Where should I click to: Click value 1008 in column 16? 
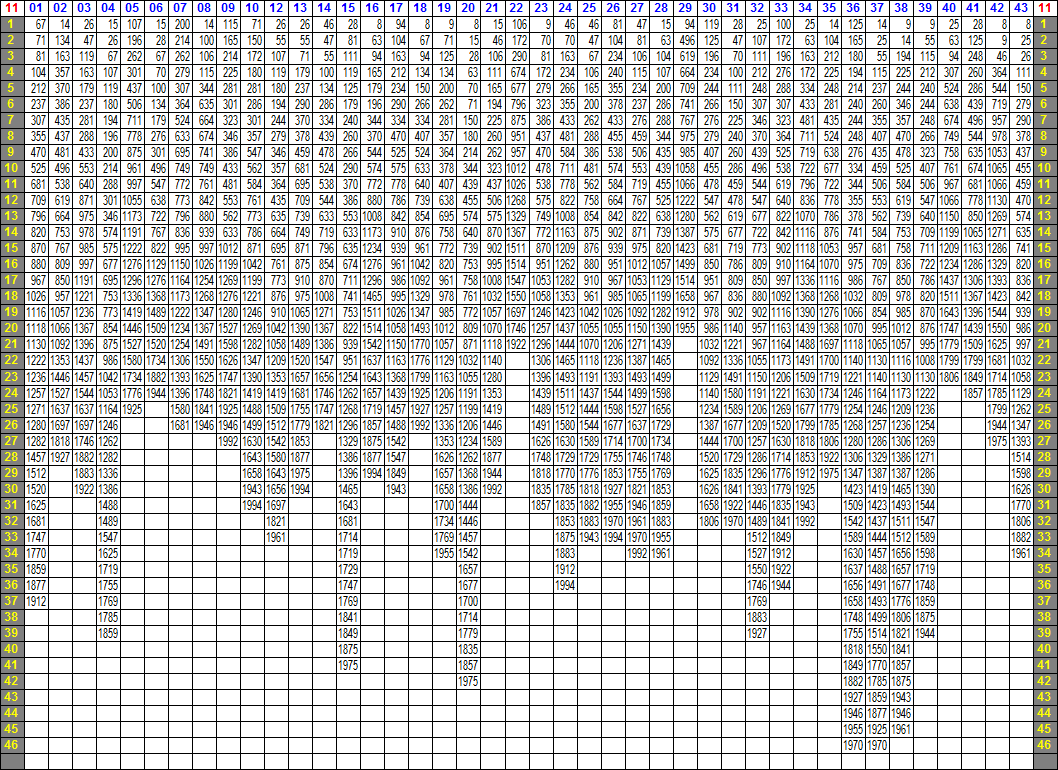coord(372,216)
